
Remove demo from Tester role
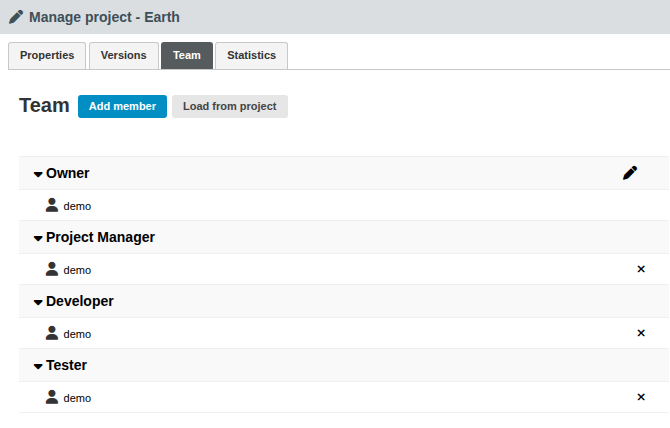(x=641, y=397)
